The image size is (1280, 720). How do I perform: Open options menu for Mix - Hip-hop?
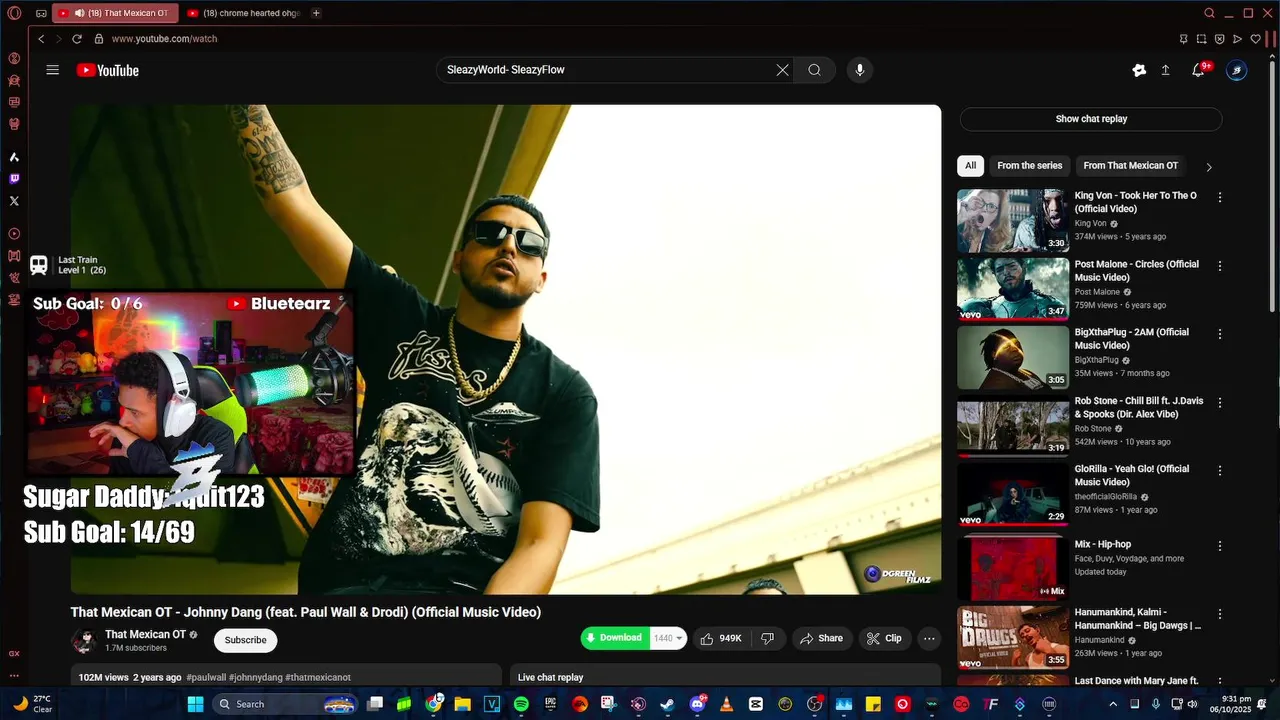click(1219, 546)
